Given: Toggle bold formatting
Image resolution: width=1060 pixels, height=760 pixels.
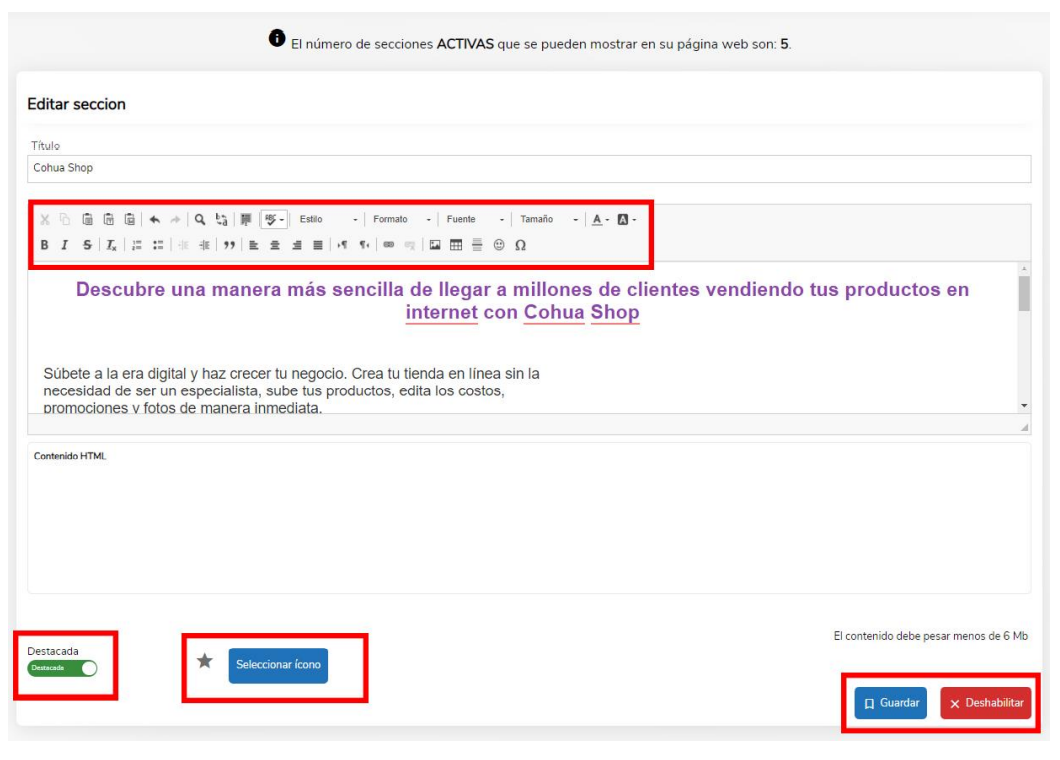Looking at the screenshot, I should point(45,245).
